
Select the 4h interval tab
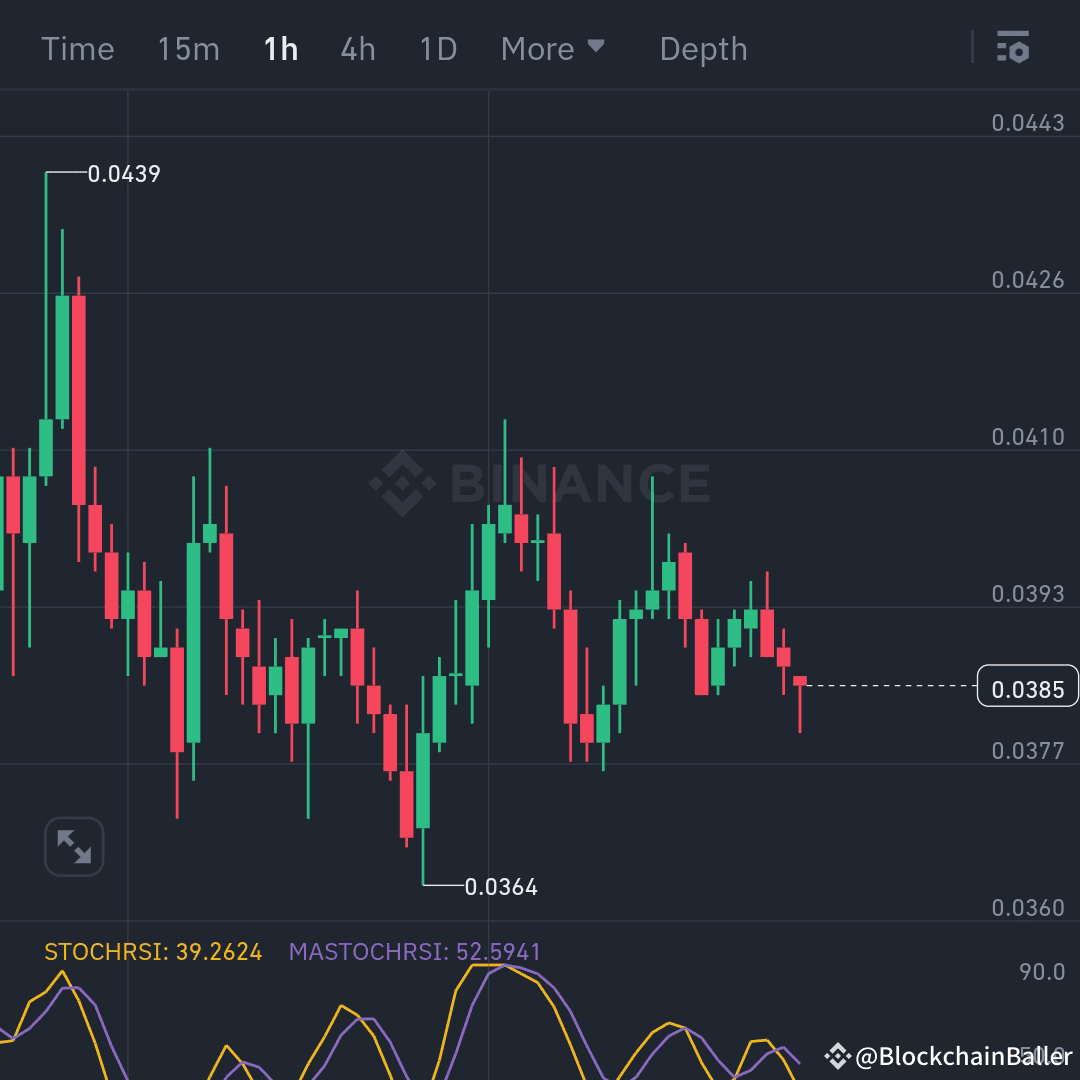[357, 48]
